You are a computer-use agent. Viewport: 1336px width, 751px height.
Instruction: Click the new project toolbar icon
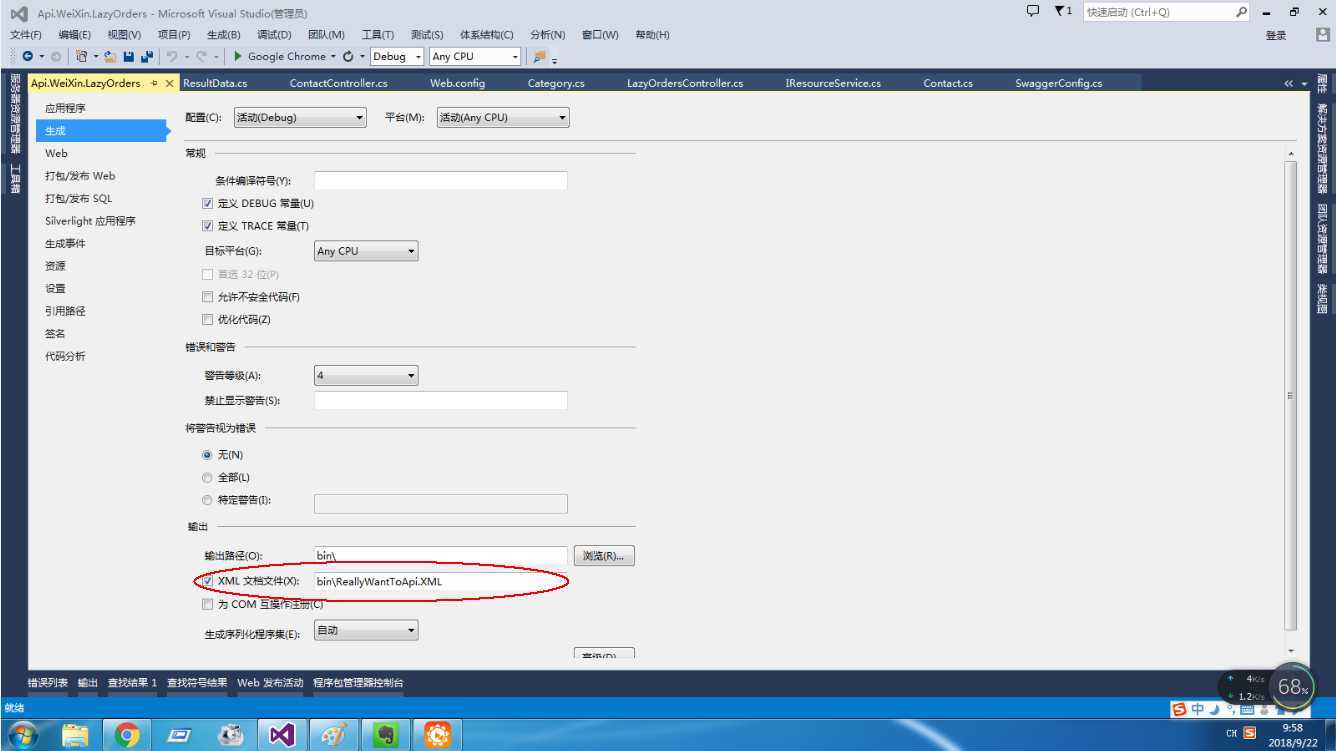pyautogui.click(x=82, y=57)
